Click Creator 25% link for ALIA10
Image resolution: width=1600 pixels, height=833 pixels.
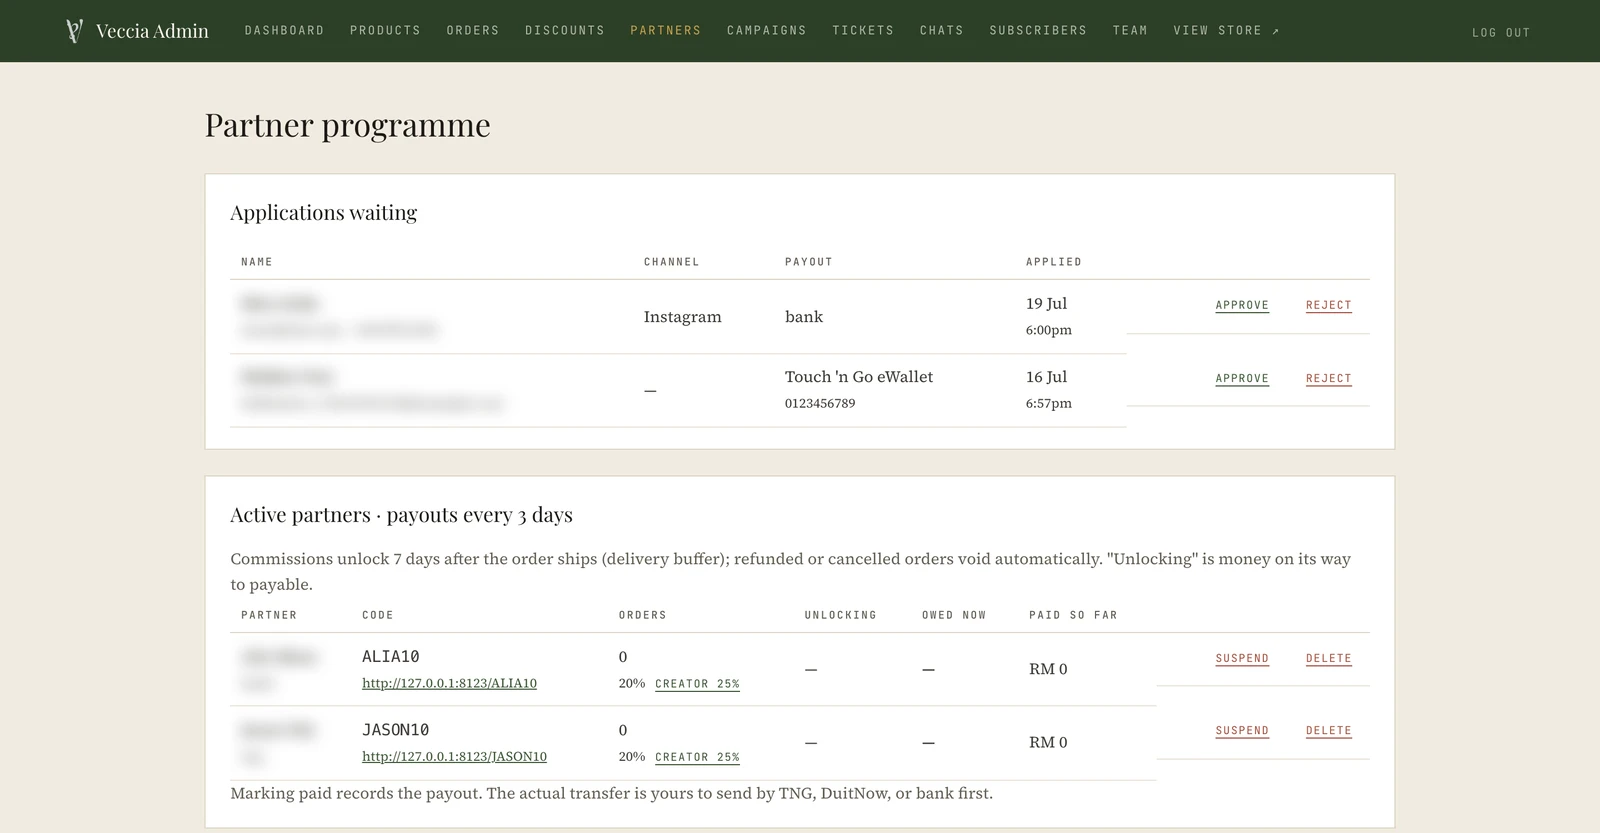tap(697, 684)
